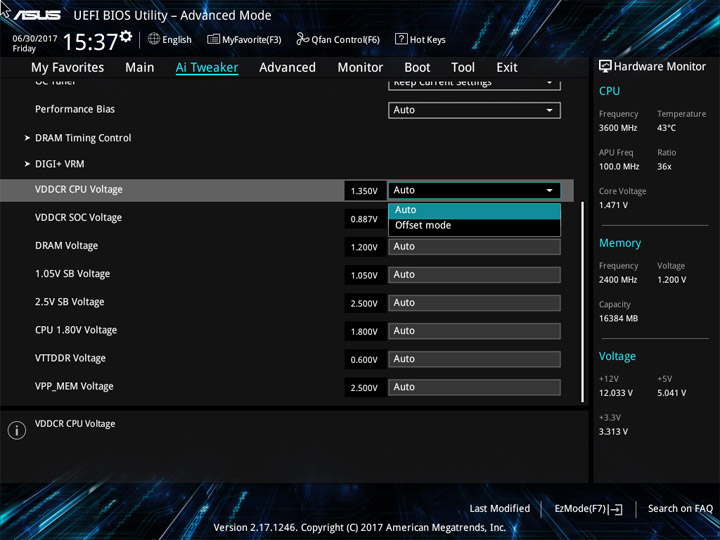720x540 pixels.
Task: Click the Hot Keys question mark icon
Action: [401, 39]
